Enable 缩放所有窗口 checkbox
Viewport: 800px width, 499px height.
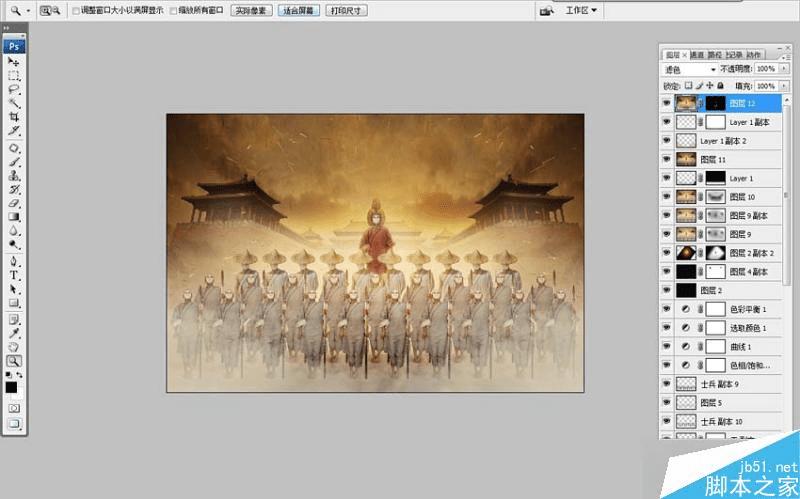coord(173,11)
